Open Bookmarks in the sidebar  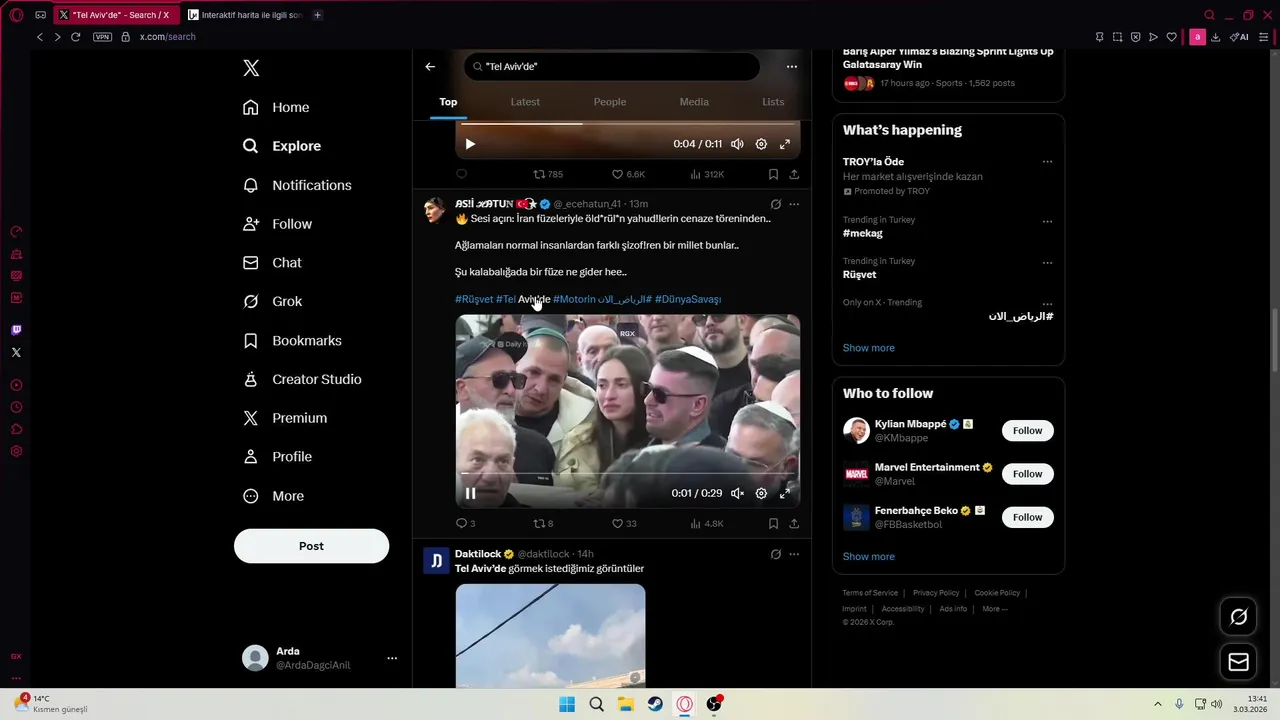[x=293, y=340]
